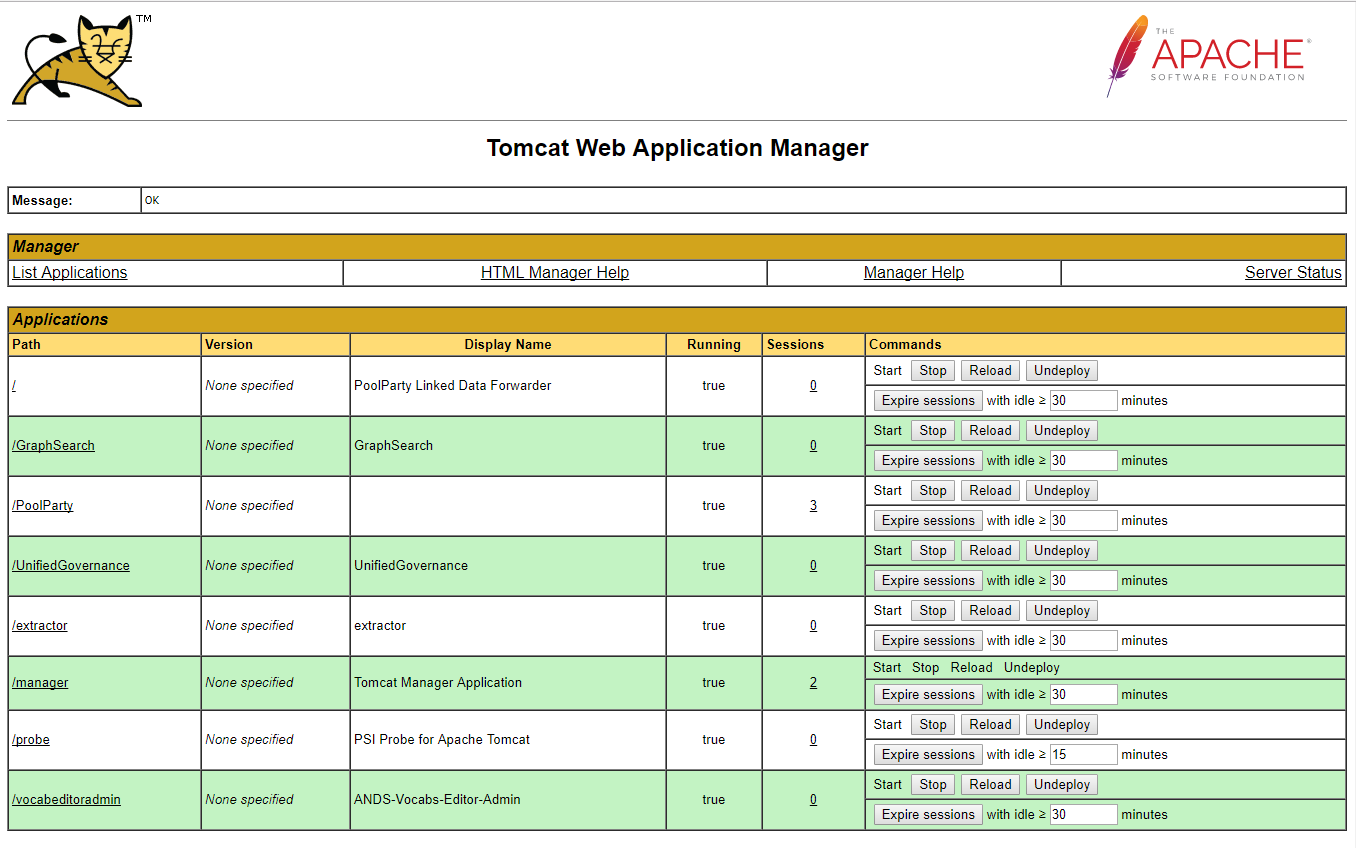The width and height of the screenshot is (1356, 848).
Task: Expire sessions for Tomcat Manager Application
Action: 928,694
